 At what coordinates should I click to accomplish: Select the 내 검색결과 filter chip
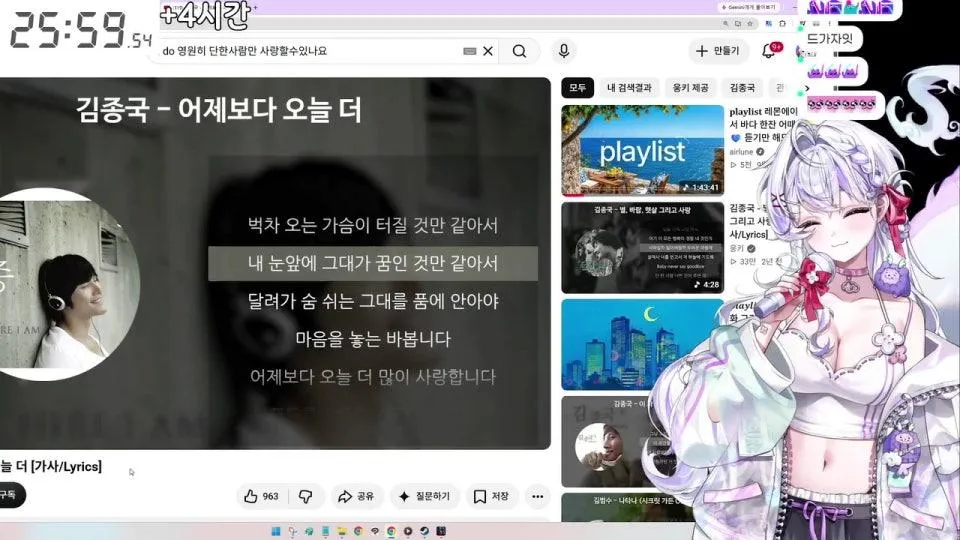[629, 88]
